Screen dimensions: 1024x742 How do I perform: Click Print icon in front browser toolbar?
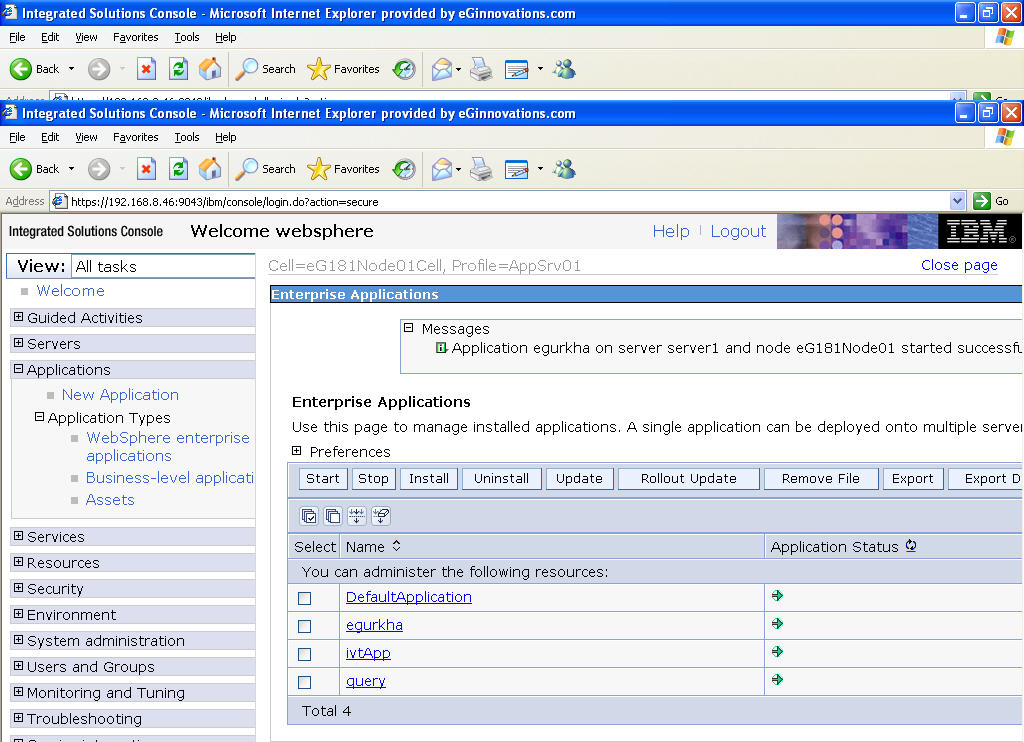click(481, 169)
